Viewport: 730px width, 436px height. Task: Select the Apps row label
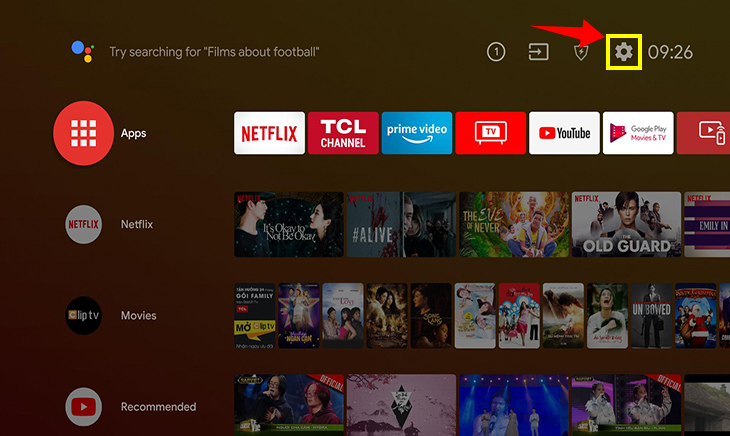tap(134, 133)
